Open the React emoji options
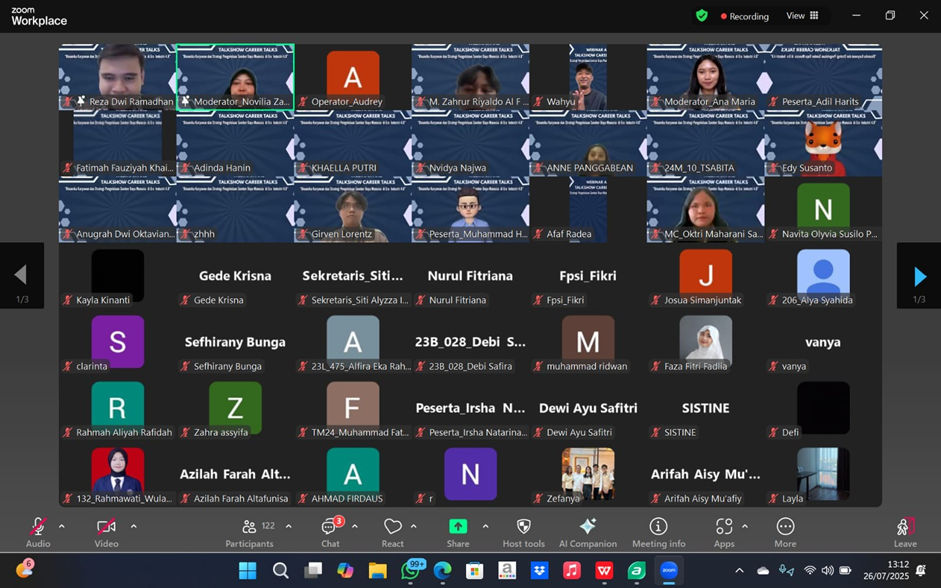Viewport: 941px width, 588px height. (x=392, y=530)
